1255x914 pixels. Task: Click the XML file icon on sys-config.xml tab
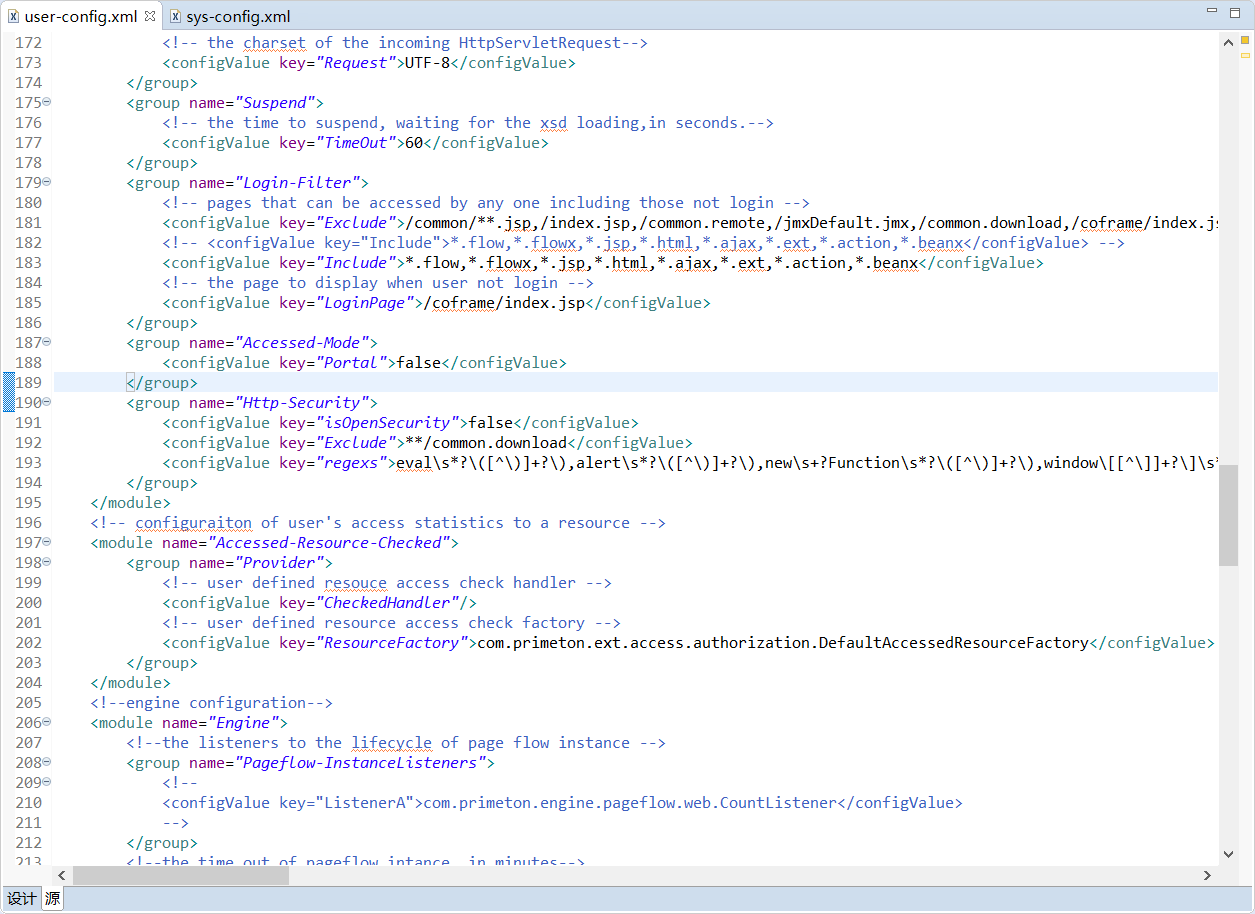click(175, 16)
